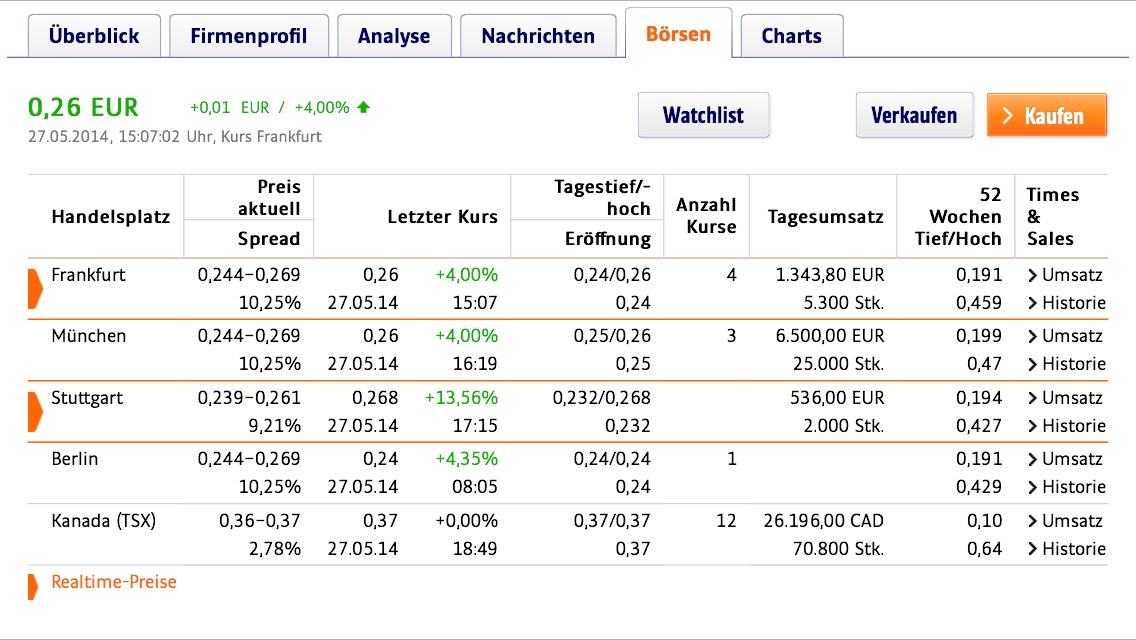The width and height of the screenshot is (1136, 640).
Task: Switch to the Überblick tab
Action: point(94,37)
